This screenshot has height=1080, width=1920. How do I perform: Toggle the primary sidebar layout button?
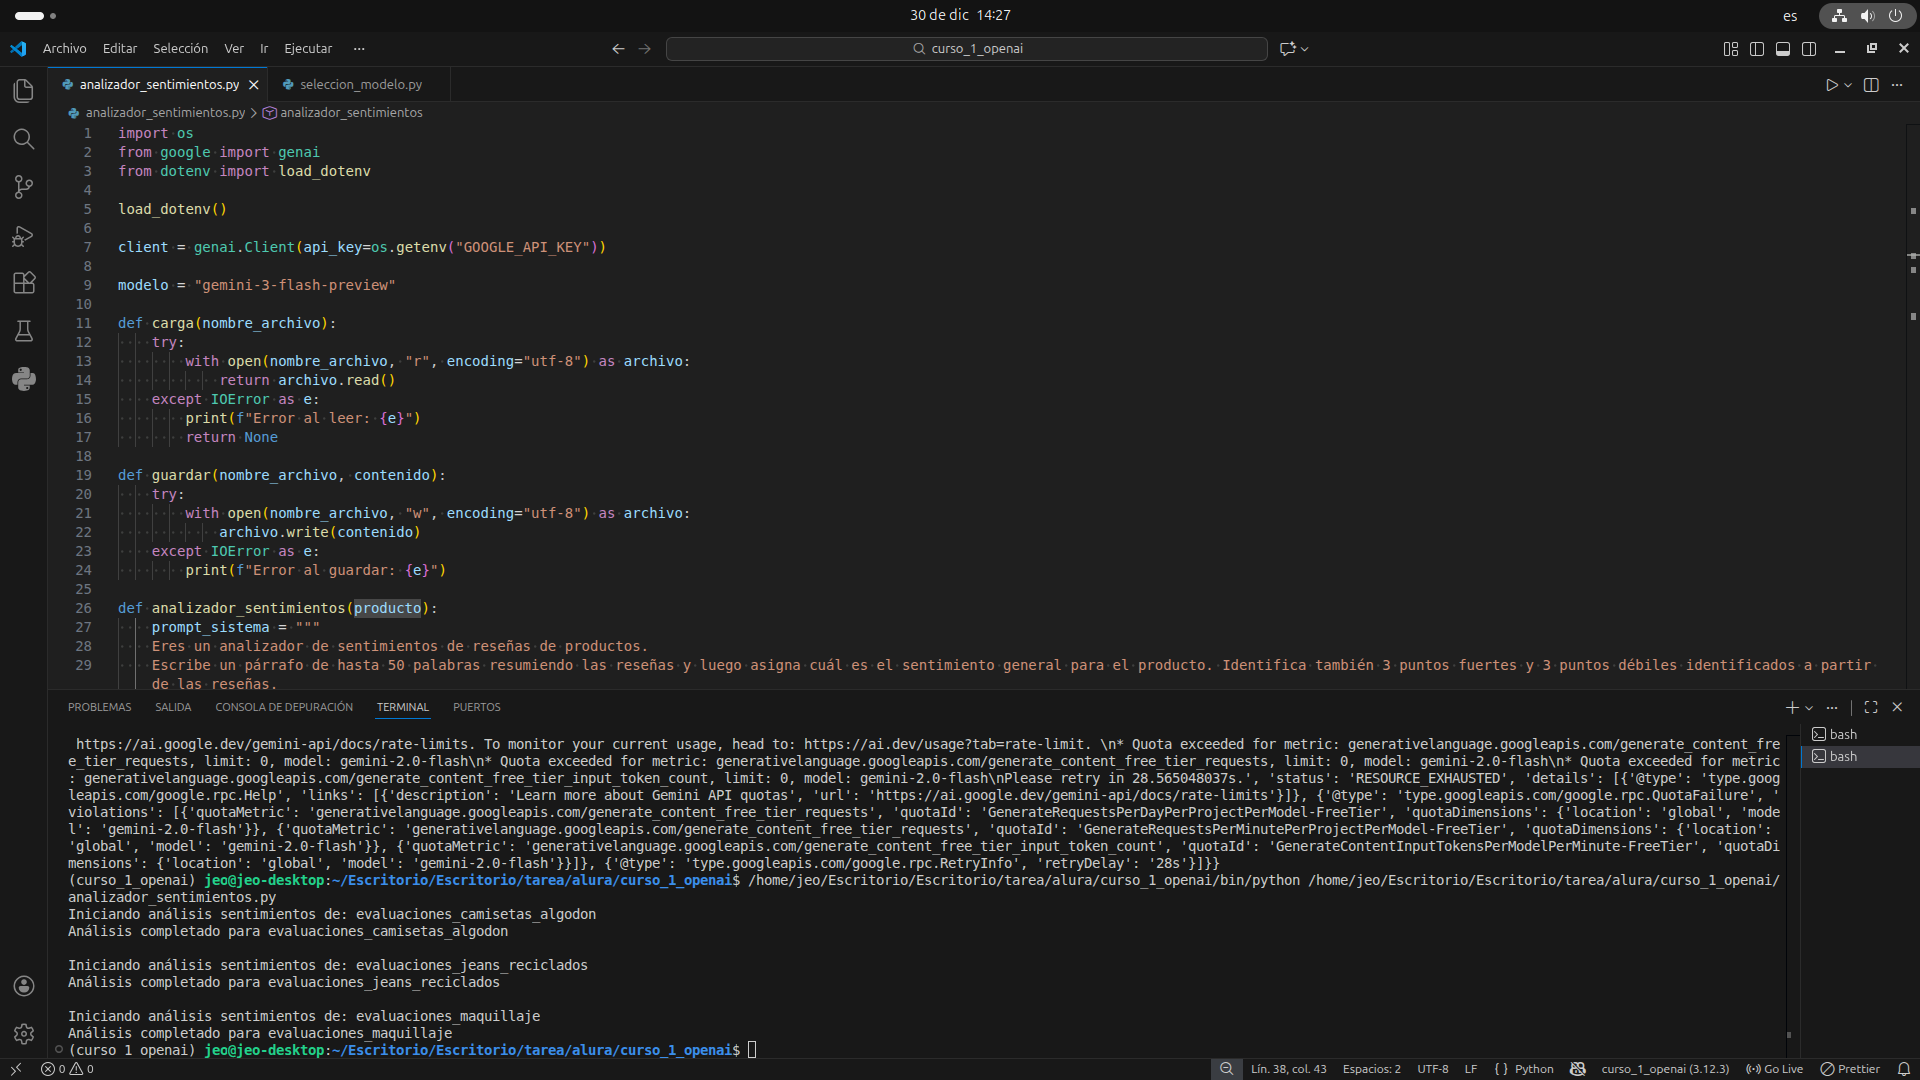1757,49
